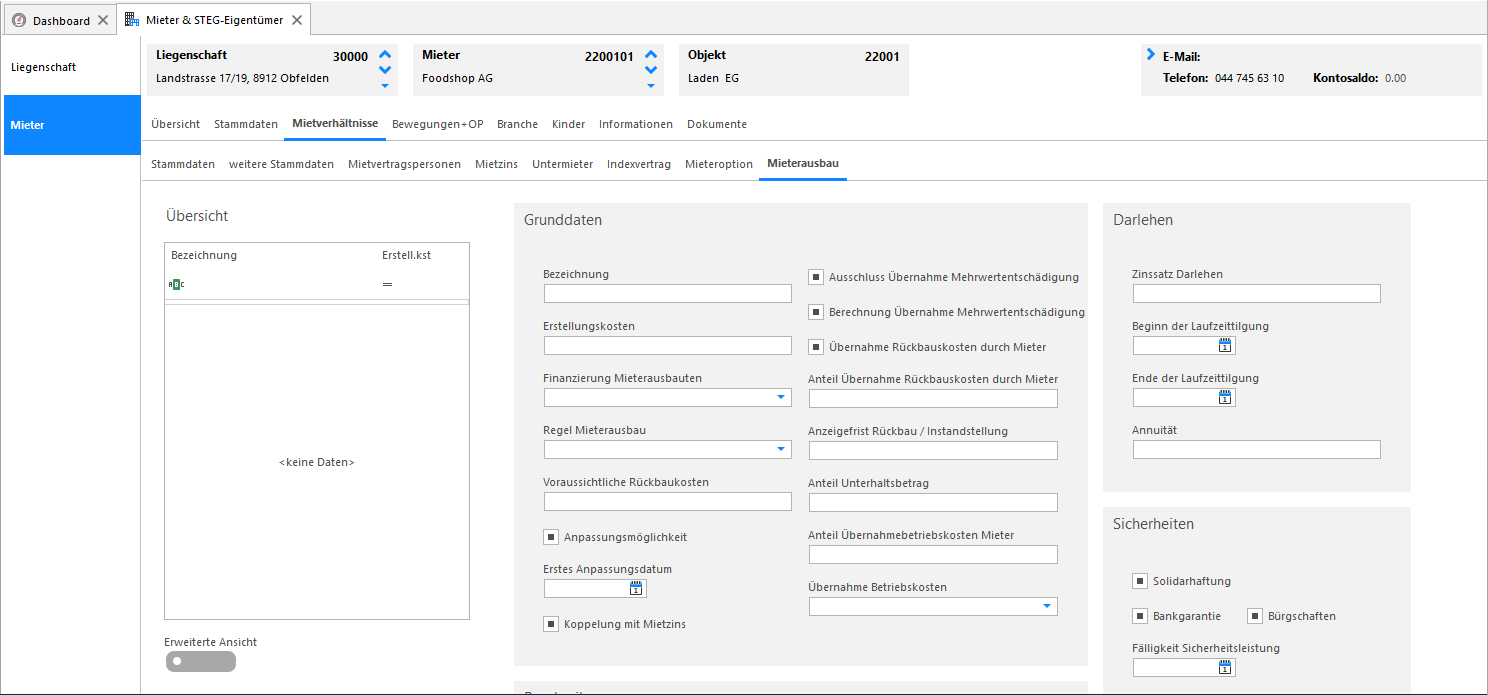Open the Informationen tab

(636, 124)
